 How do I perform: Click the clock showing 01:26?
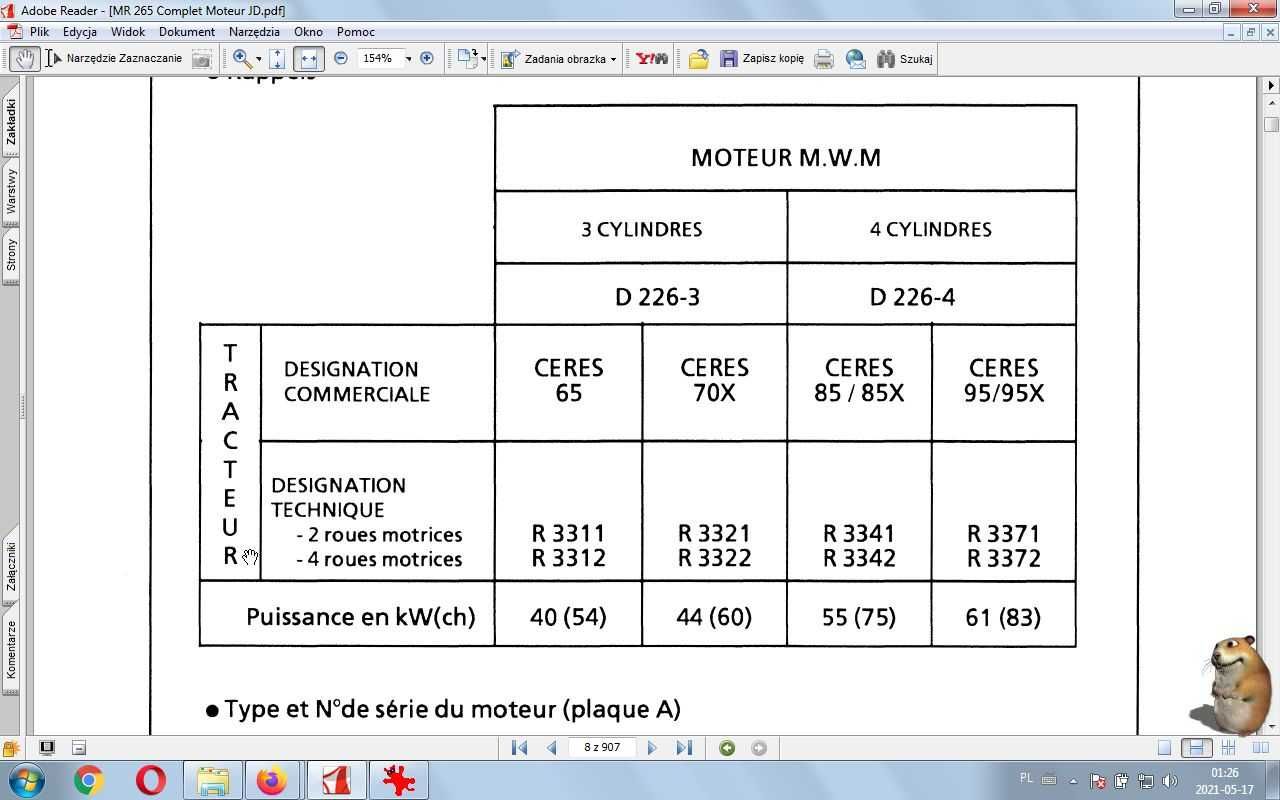pyautogui.click(x=1224, y=773)
